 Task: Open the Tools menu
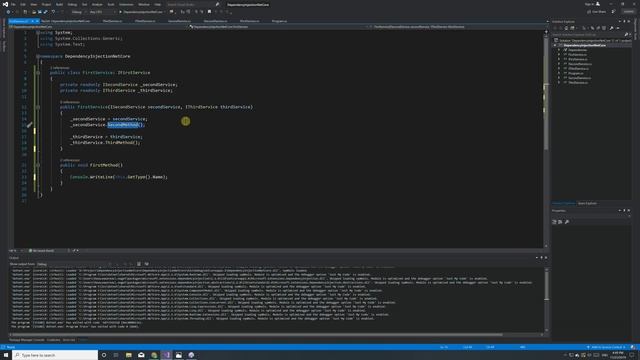click(111, 4)
